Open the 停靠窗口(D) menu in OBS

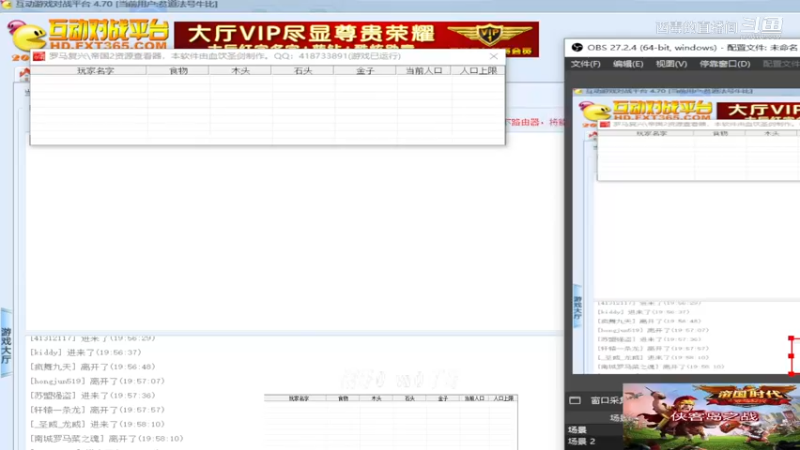tap(724, 64)
